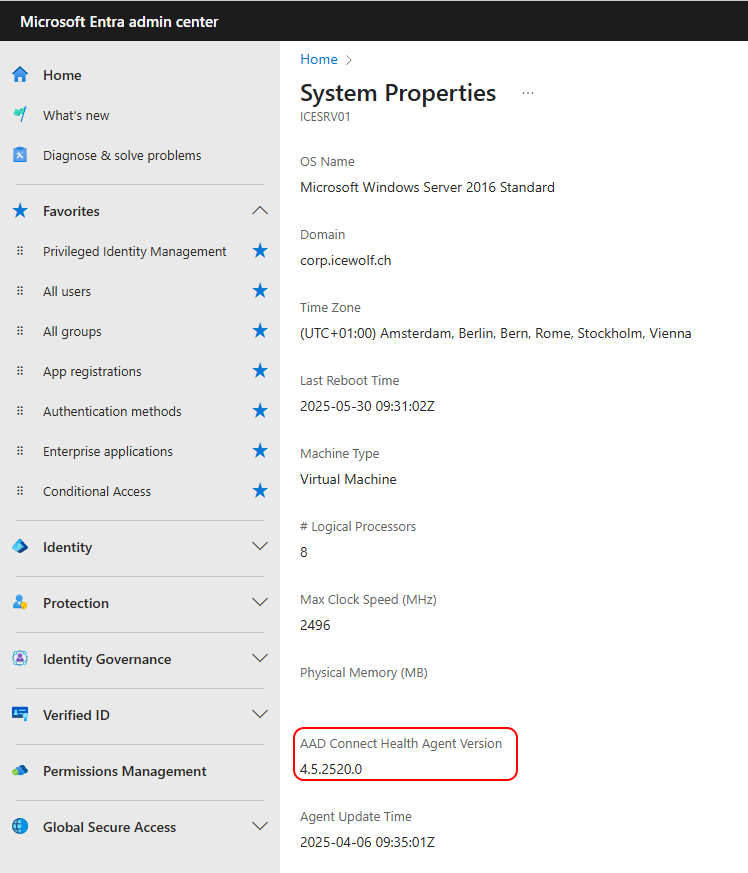The height and width of the screenshot is (873, 748).
Task: Click drag handle beside All users
Action: [x=20, y=291]
